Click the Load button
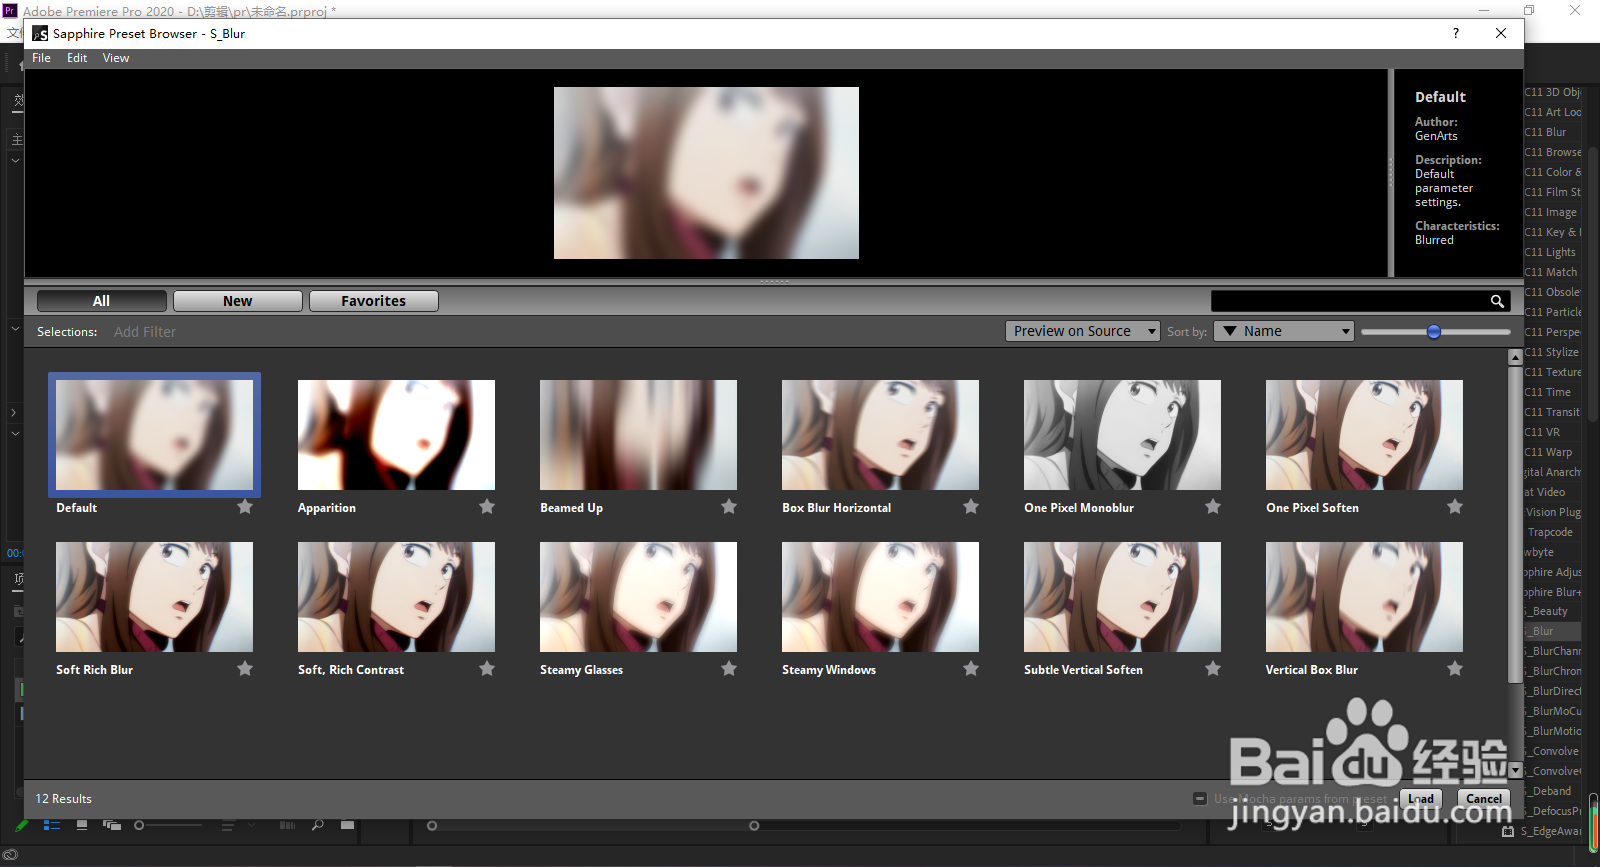The height and width of the screenshot is (867, 1600). 1421,798
